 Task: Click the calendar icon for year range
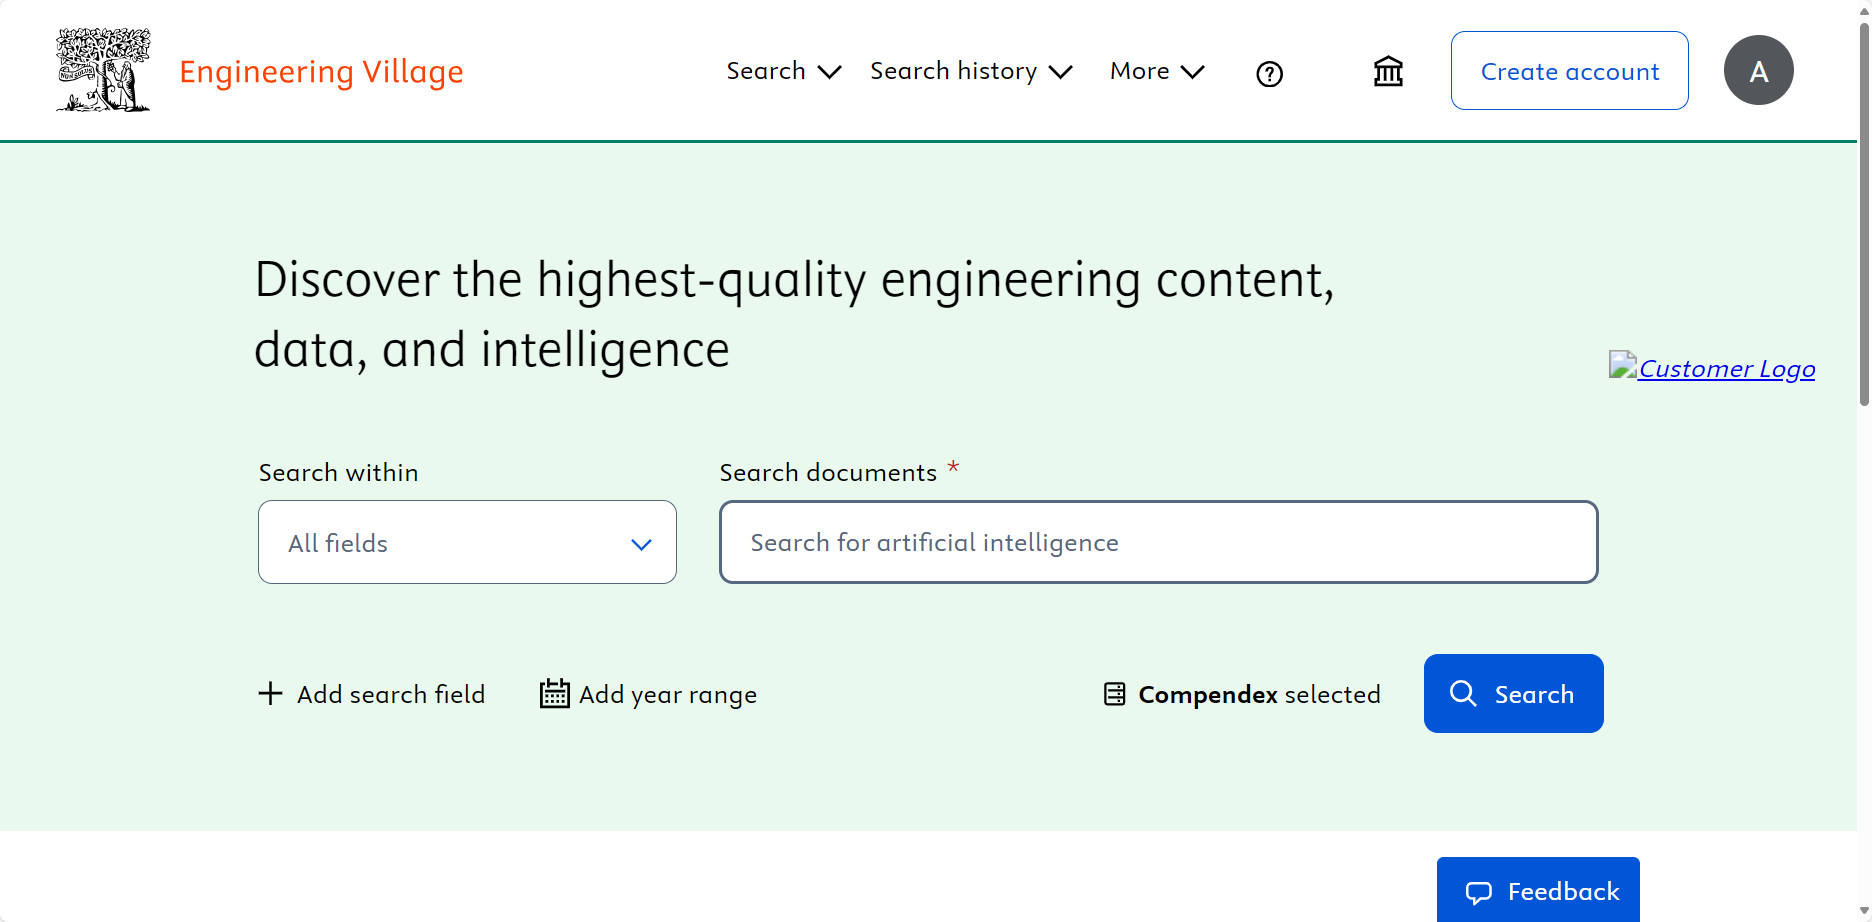(x=554, y=694)
